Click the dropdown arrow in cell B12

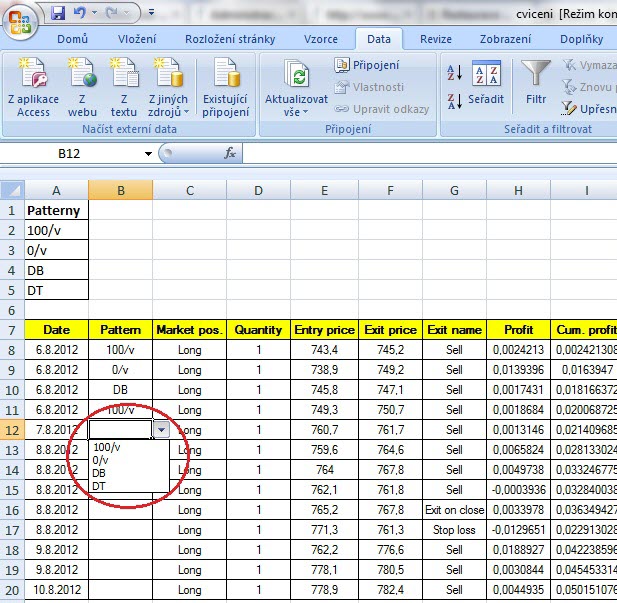coord(161,429)
